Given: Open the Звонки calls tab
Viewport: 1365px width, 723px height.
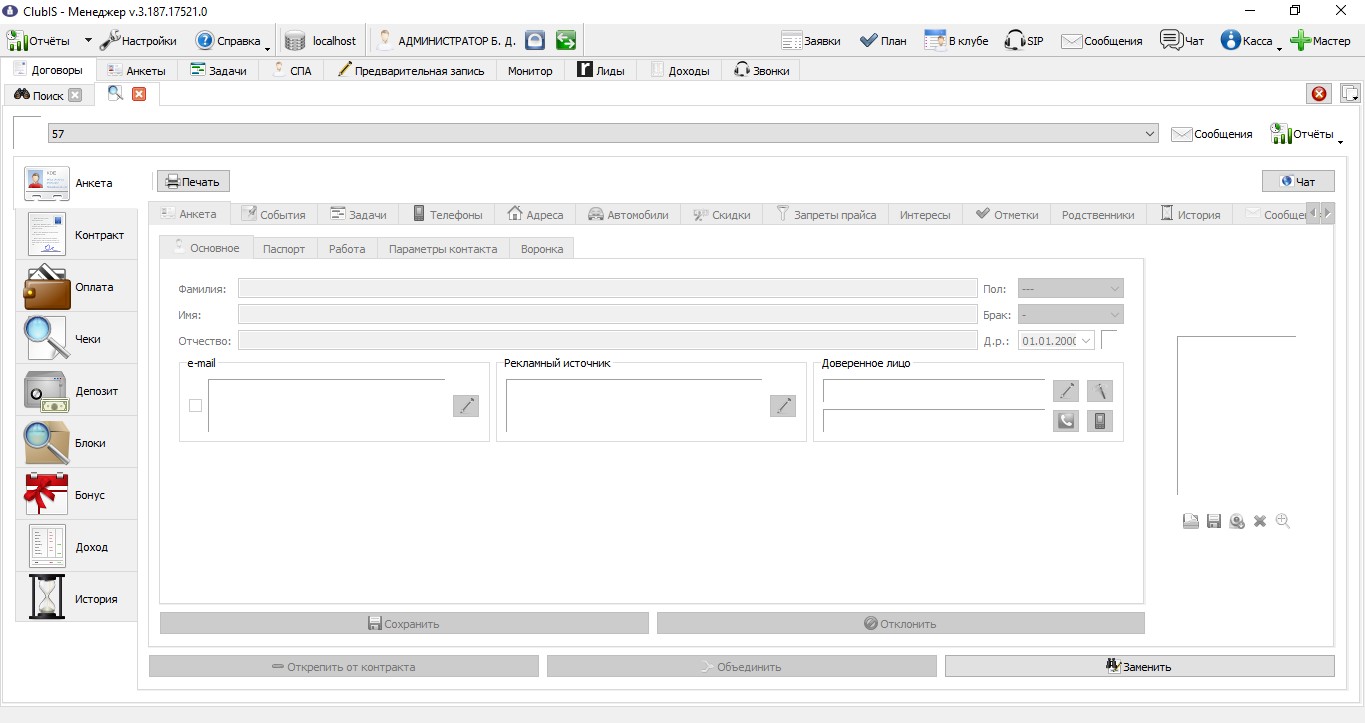Looking at the screenshot, I should [761, 71].
